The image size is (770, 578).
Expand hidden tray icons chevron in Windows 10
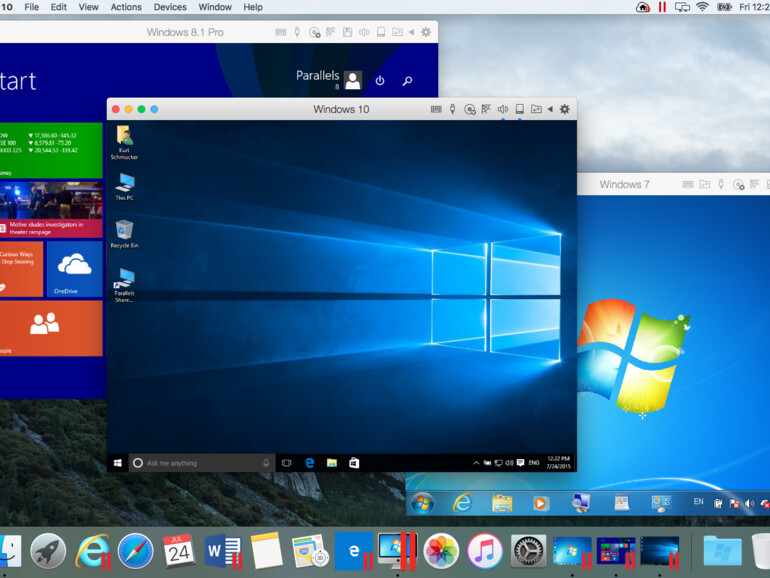coord(476,463)
